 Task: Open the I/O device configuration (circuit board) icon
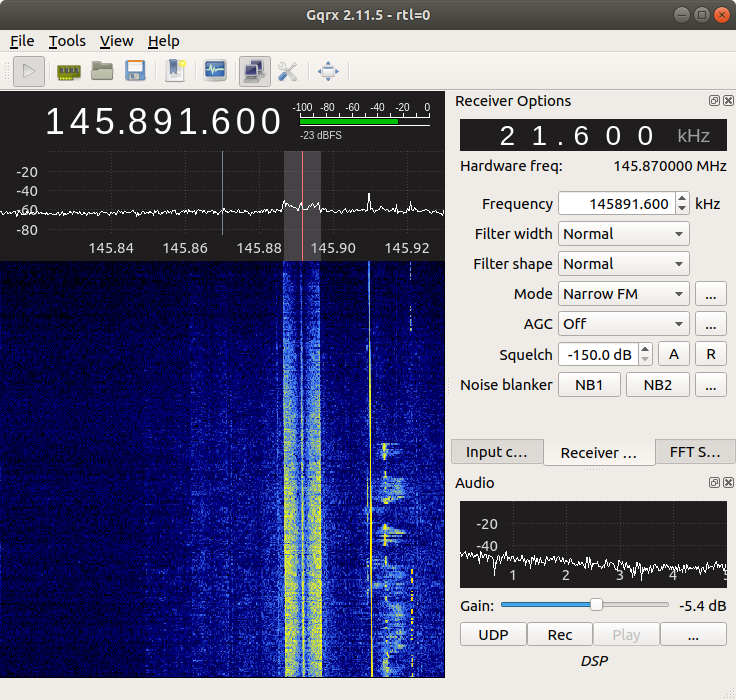point(69,71)
